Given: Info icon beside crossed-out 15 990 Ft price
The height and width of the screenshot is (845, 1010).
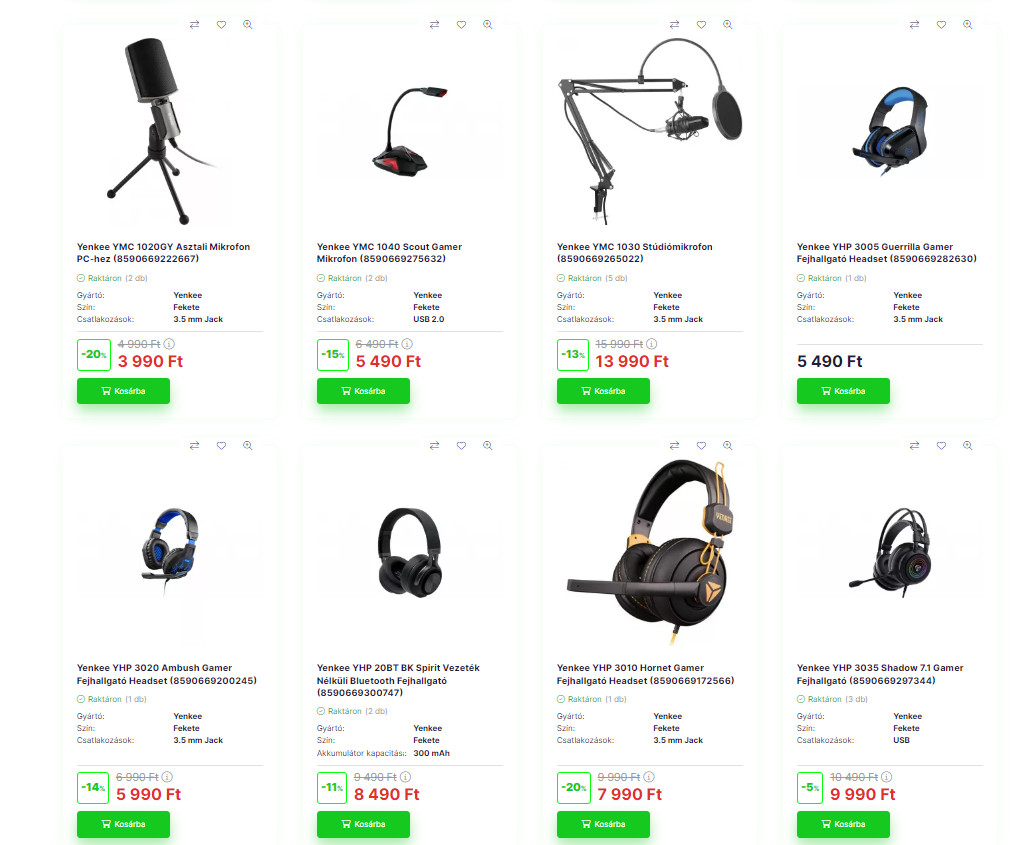Looking at the screenshot, I should 652,344.
